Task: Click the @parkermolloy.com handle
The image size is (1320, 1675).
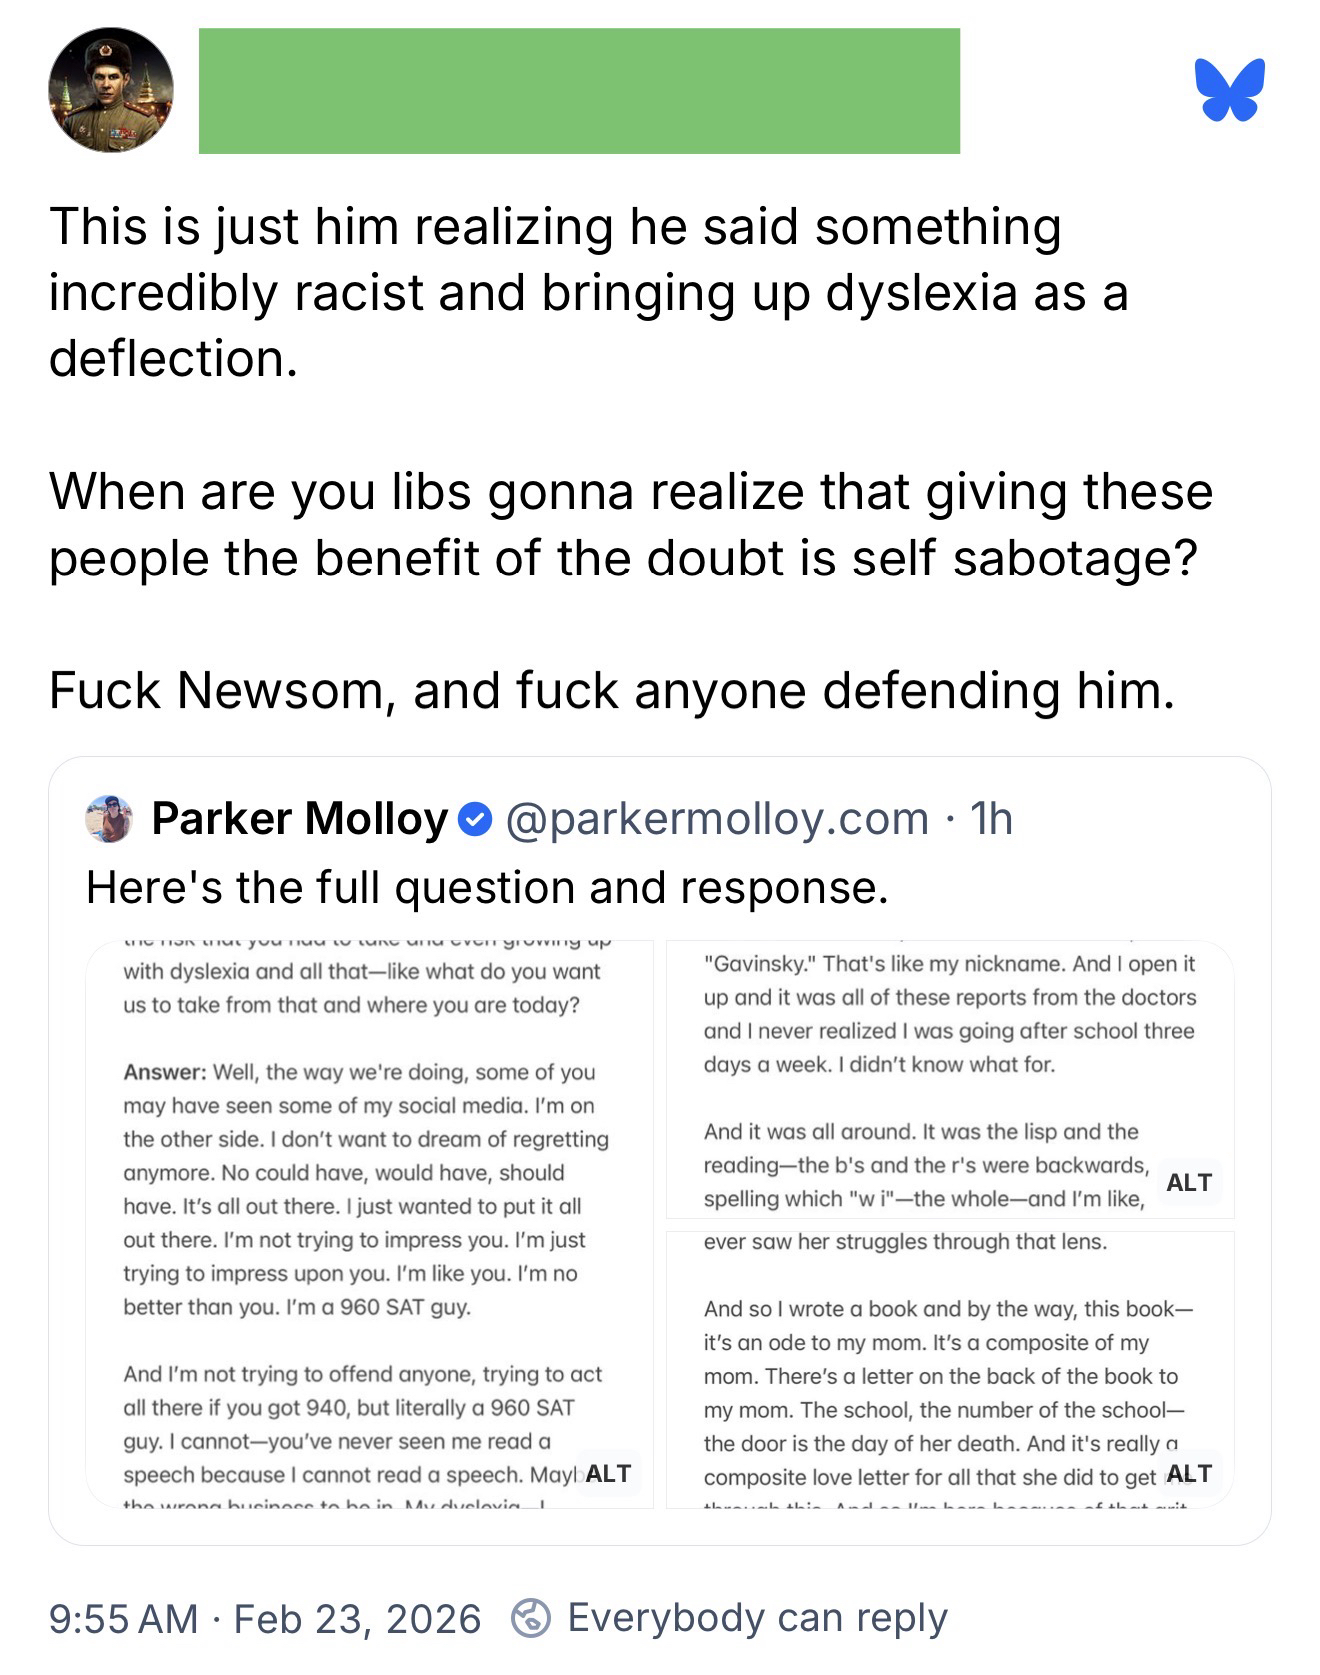Action: (x=717, y=819)
